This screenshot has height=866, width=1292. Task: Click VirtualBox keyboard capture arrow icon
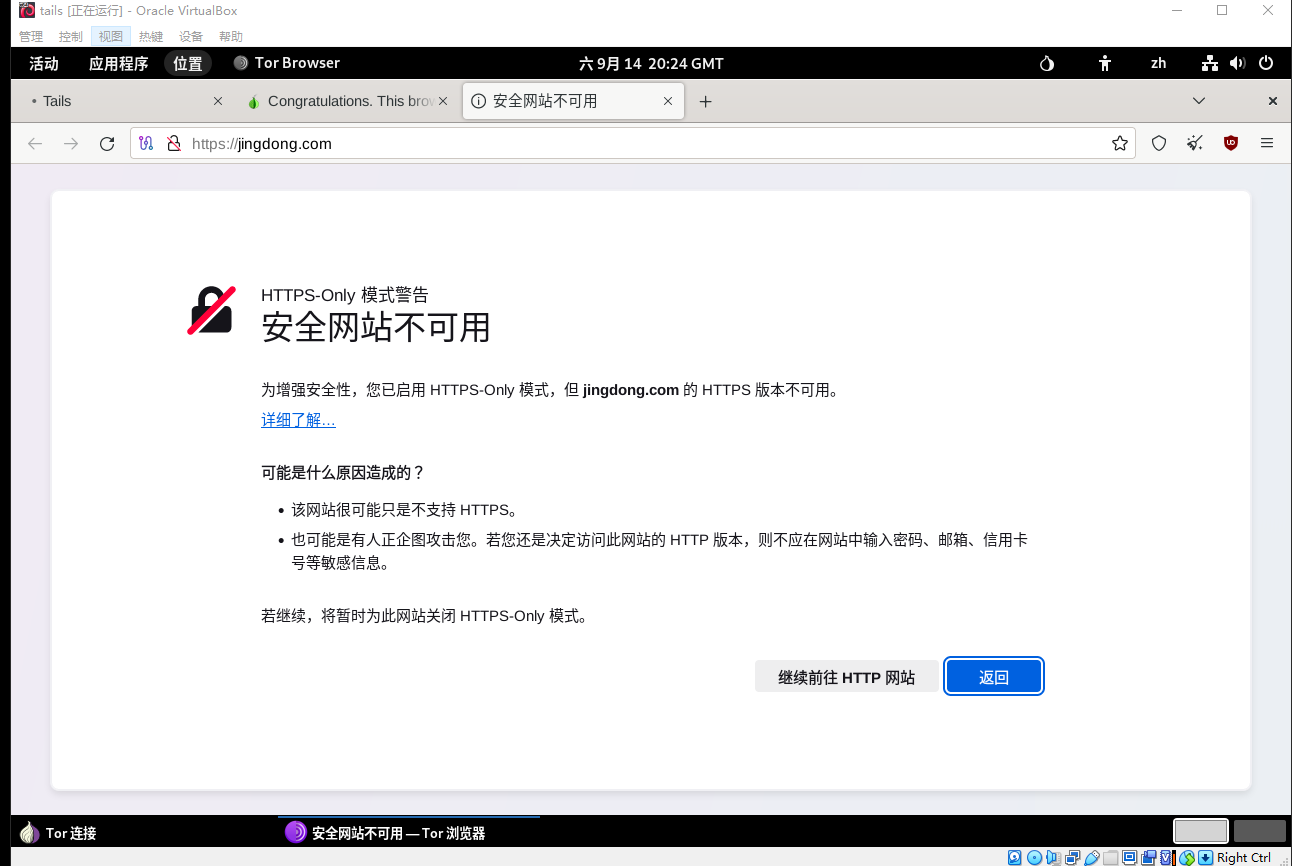click(1205, 857)
